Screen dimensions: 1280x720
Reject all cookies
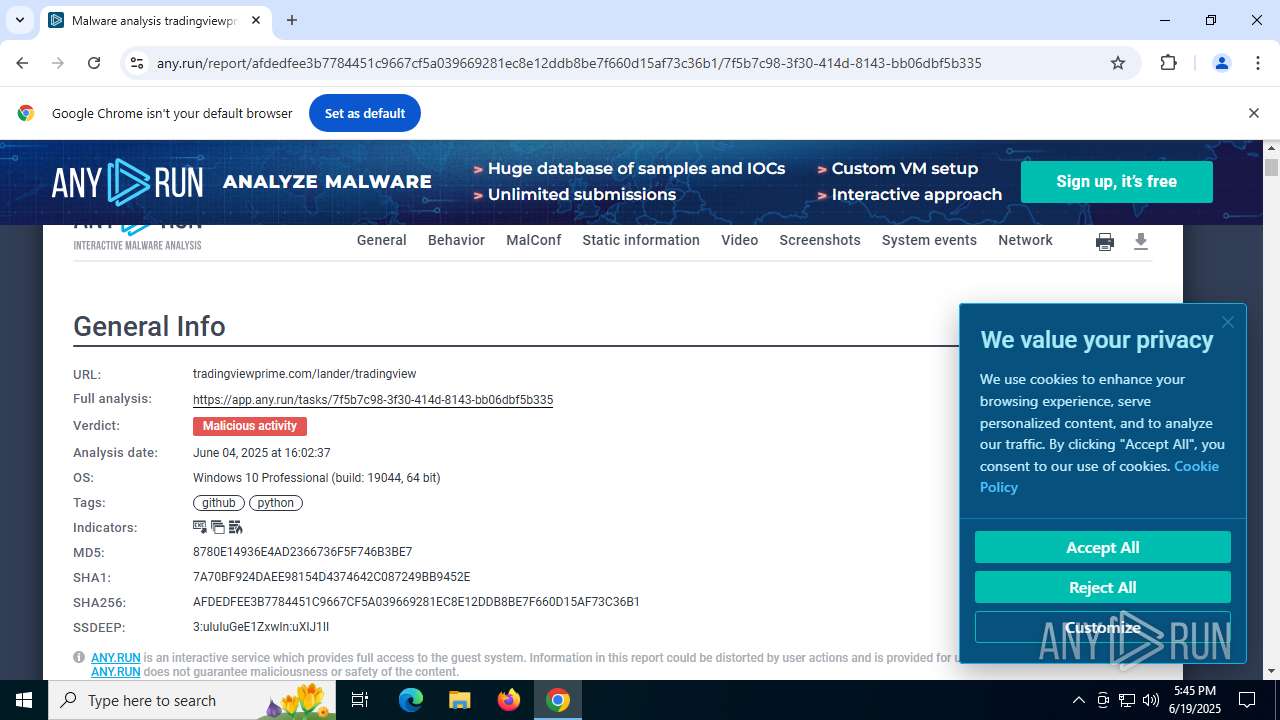point(1103,588)
